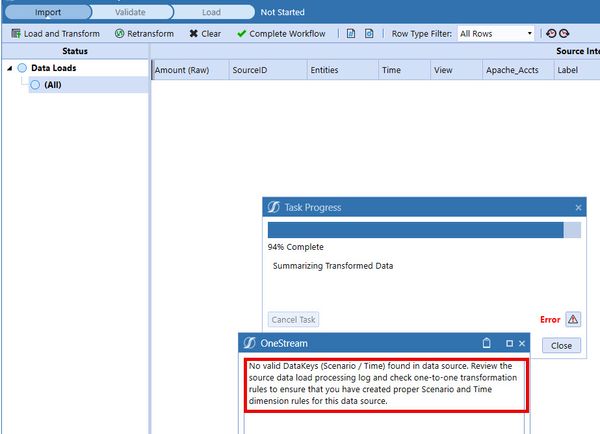Collapse the Data Loads tree node
Screen dimensions: 600x434
click(x=9, y=68)
